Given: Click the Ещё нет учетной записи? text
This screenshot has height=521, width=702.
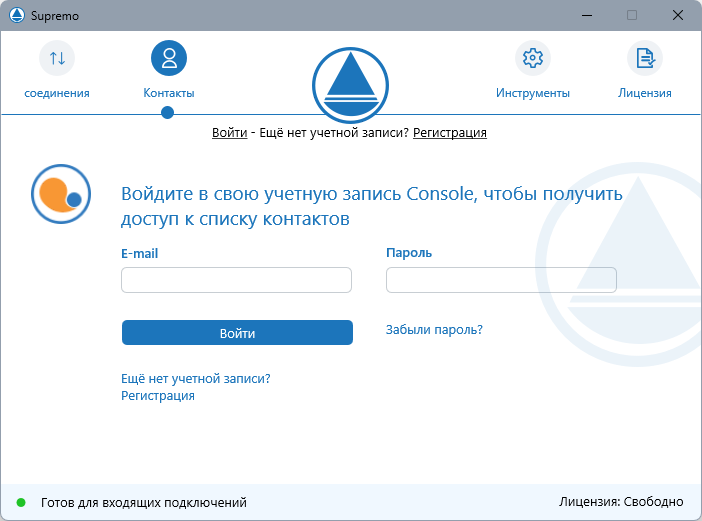Looking at the screenshot, I should coord(196,379).
